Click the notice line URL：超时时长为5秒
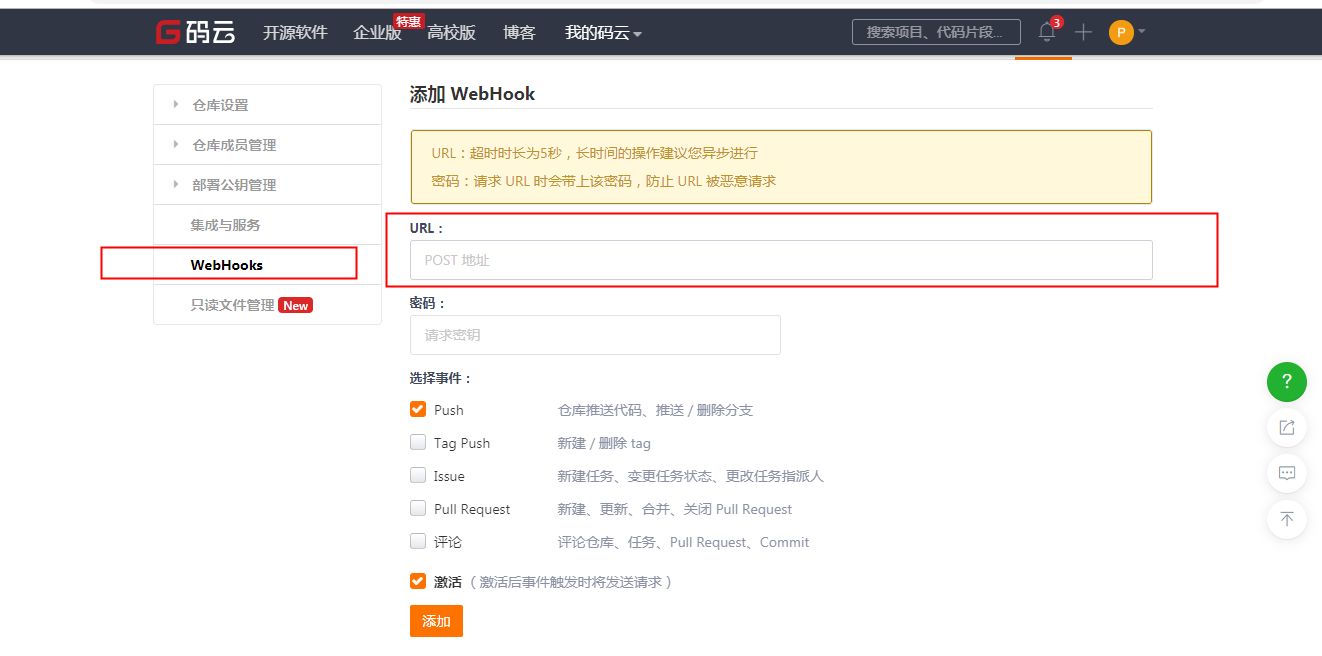 [x=594, y=153]
